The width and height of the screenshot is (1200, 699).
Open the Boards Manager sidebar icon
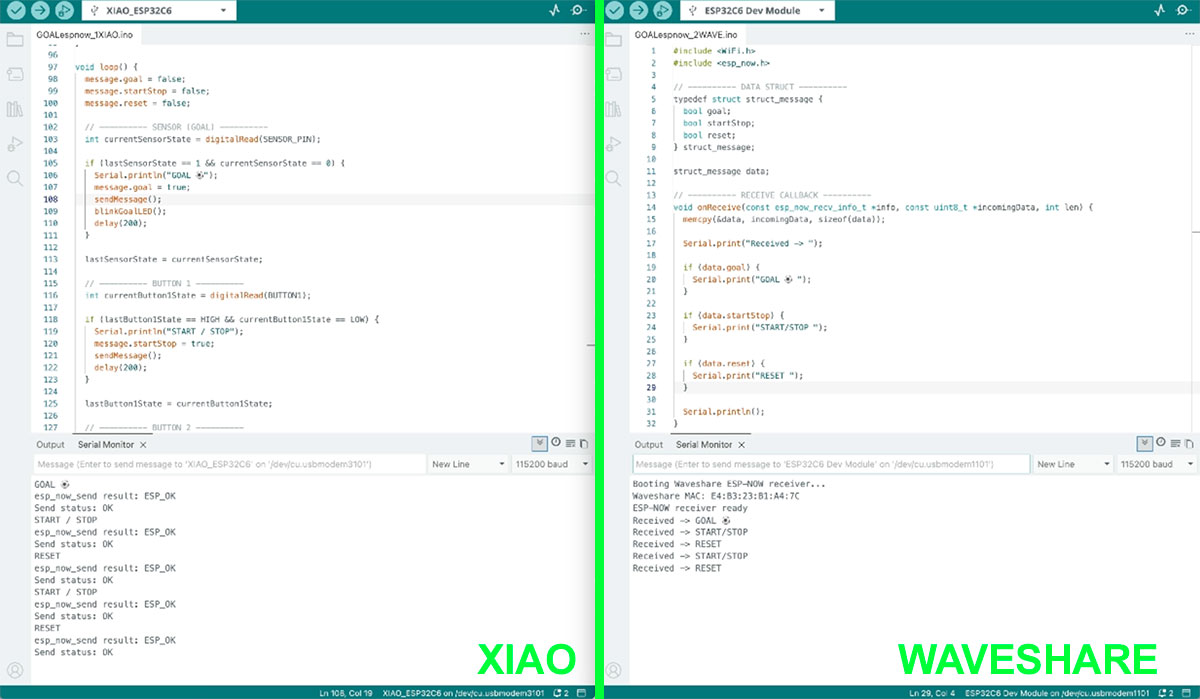(x=15, y=74)
